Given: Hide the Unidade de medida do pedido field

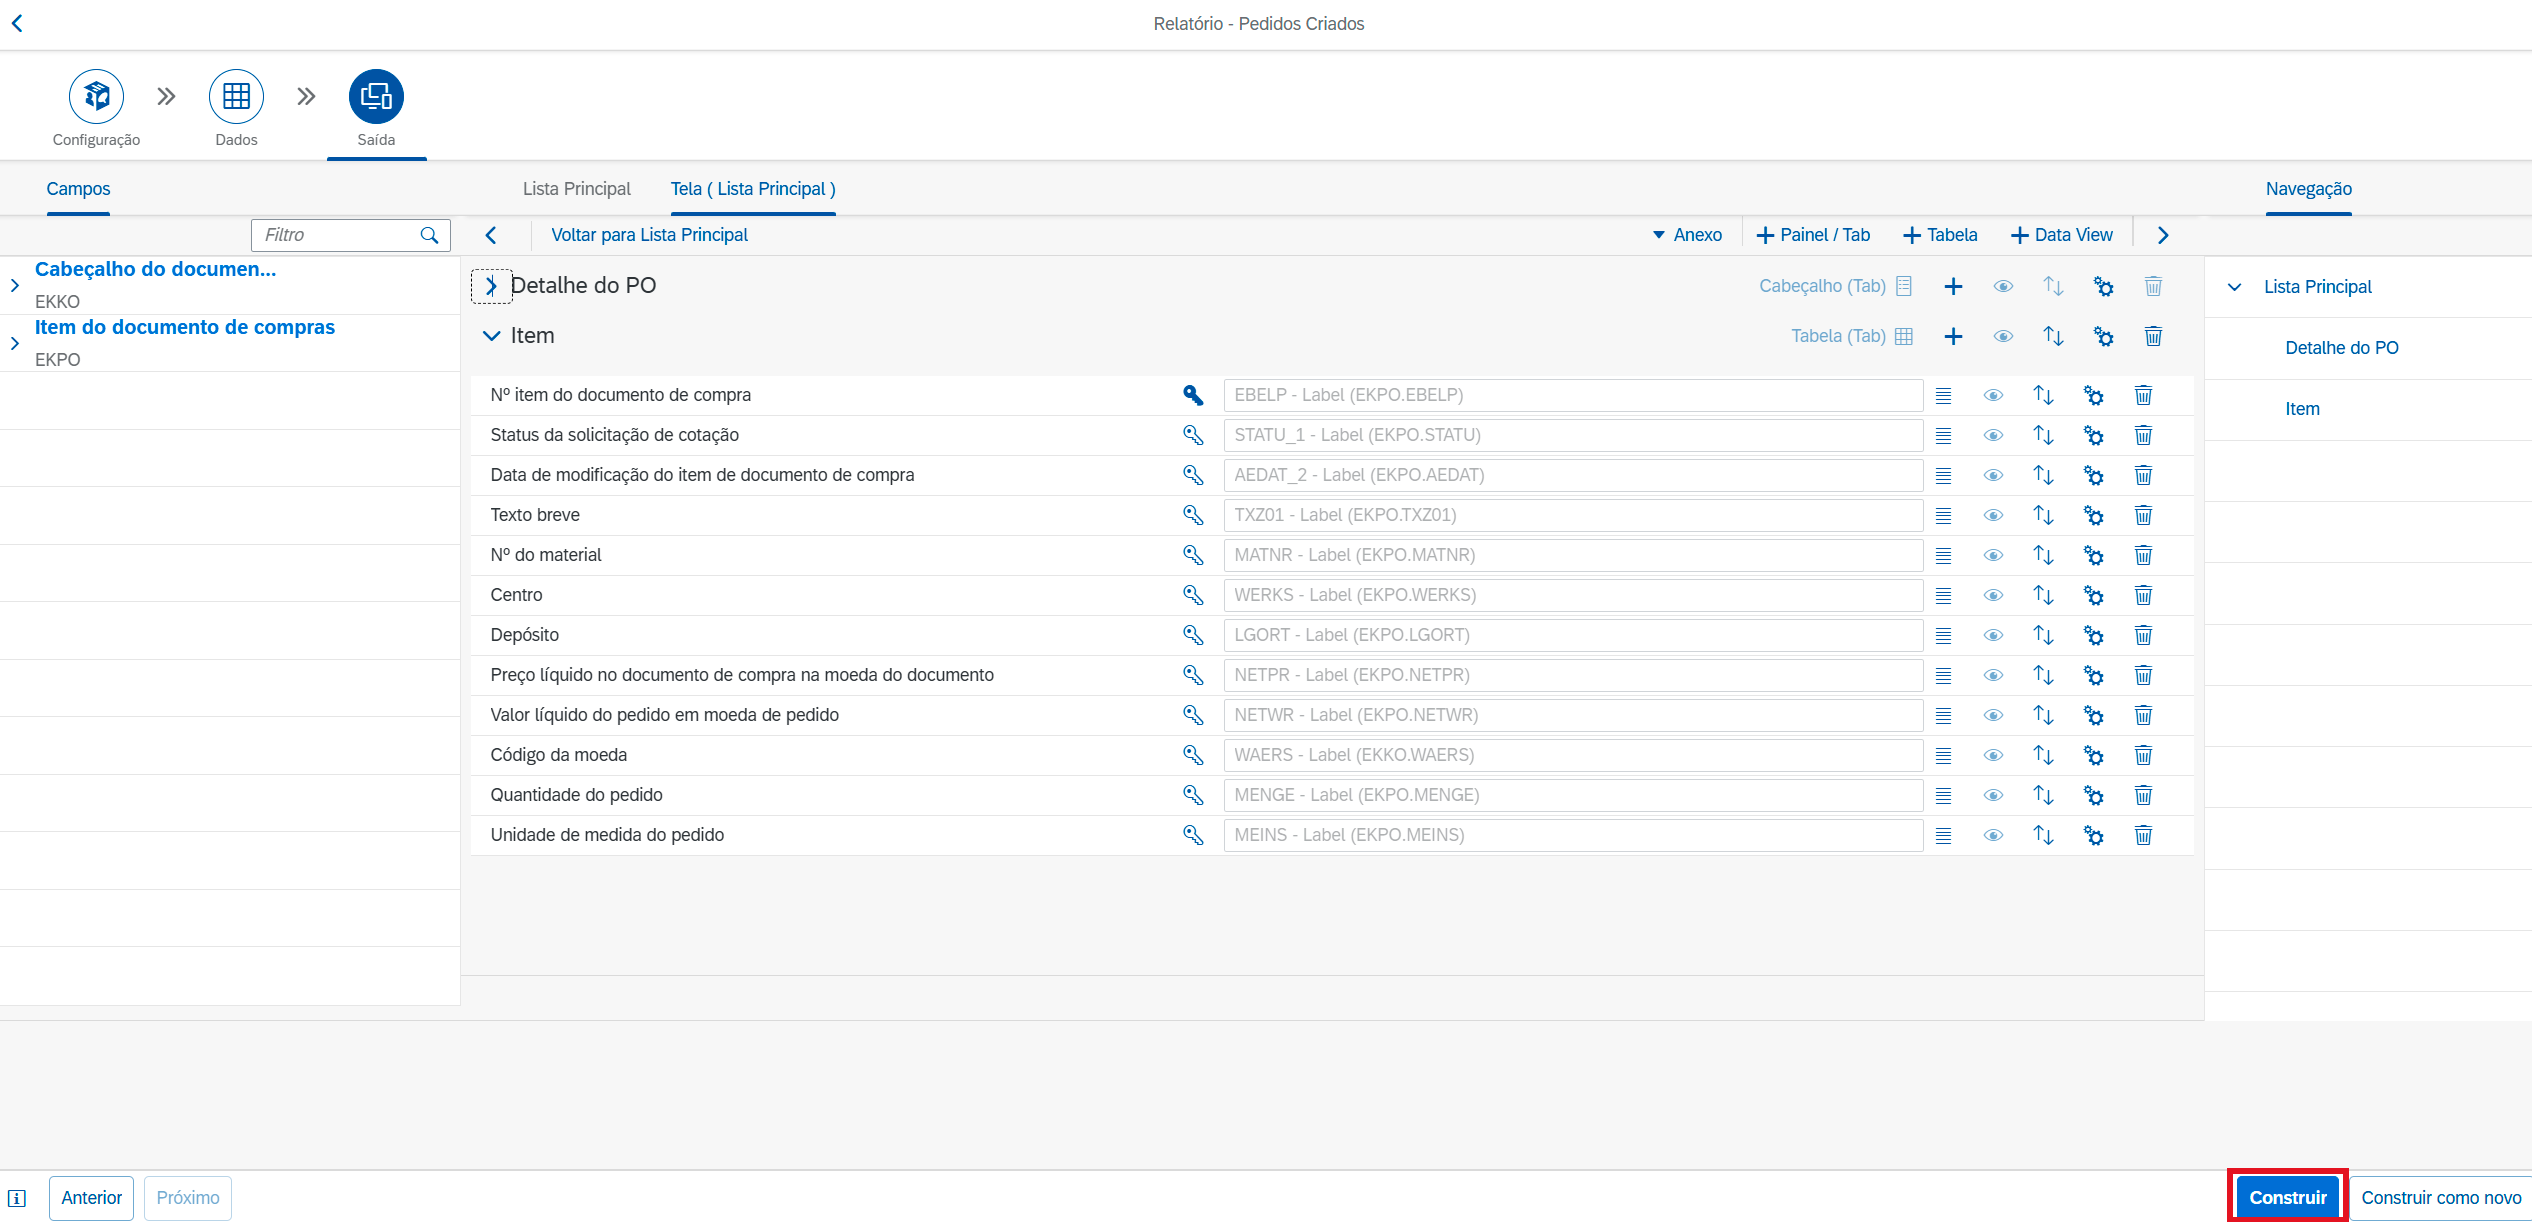Looking at the screenshot, I should pos(1993,835).
